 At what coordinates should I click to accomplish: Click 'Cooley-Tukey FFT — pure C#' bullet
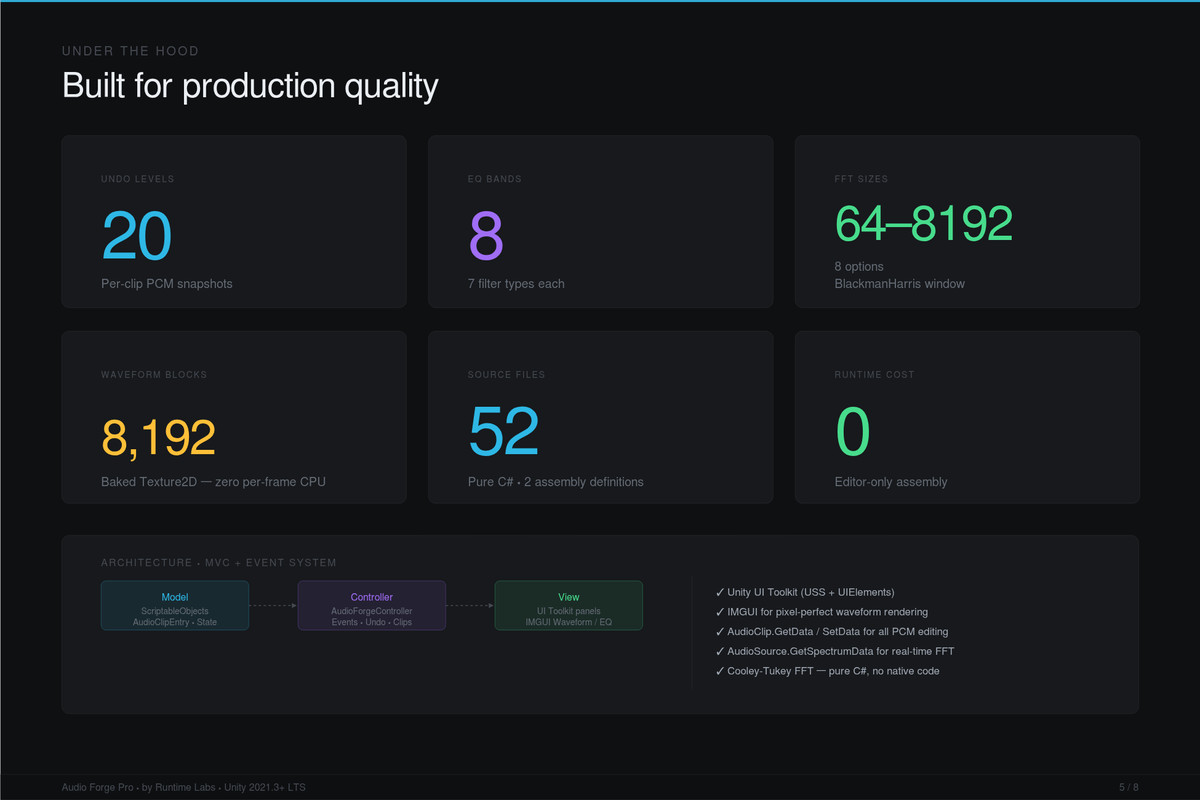click(827, 671)
